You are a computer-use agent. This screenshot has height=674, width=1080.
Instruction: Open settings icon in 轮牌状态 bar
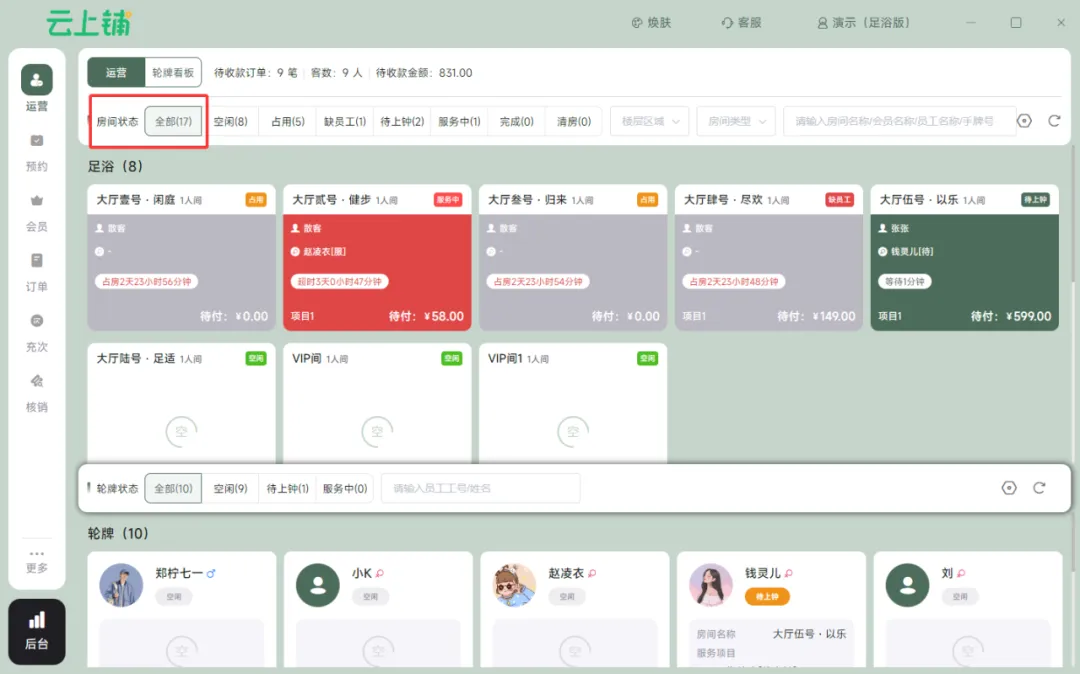(x=1009, y=488)
